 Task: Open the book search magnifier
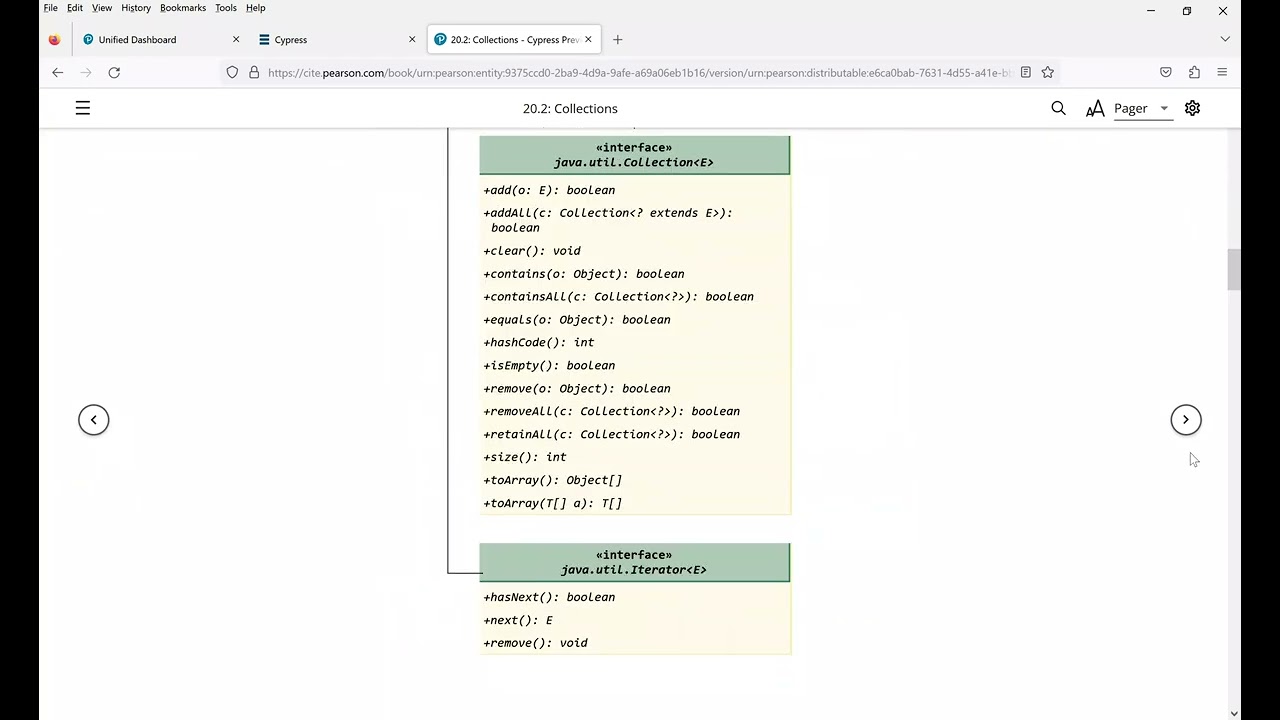point(1058,108)
